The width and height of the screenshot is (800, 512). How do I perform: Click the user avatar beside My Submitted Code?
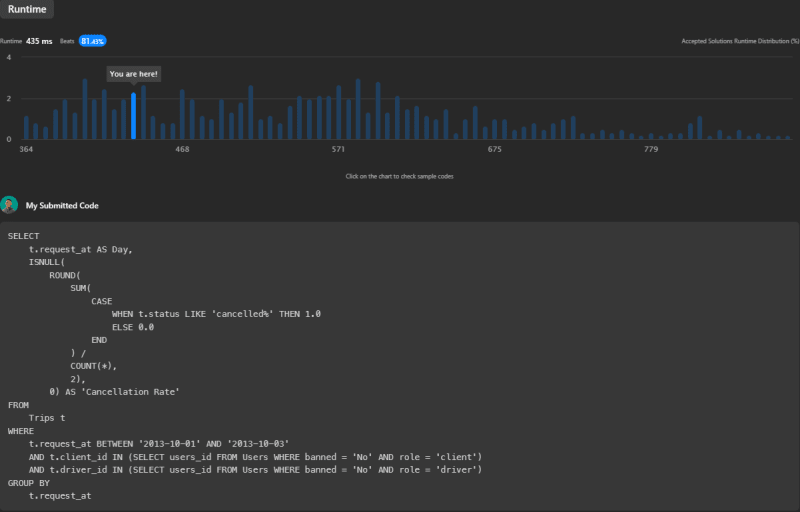pyautogui.click(x=9, y=205)
